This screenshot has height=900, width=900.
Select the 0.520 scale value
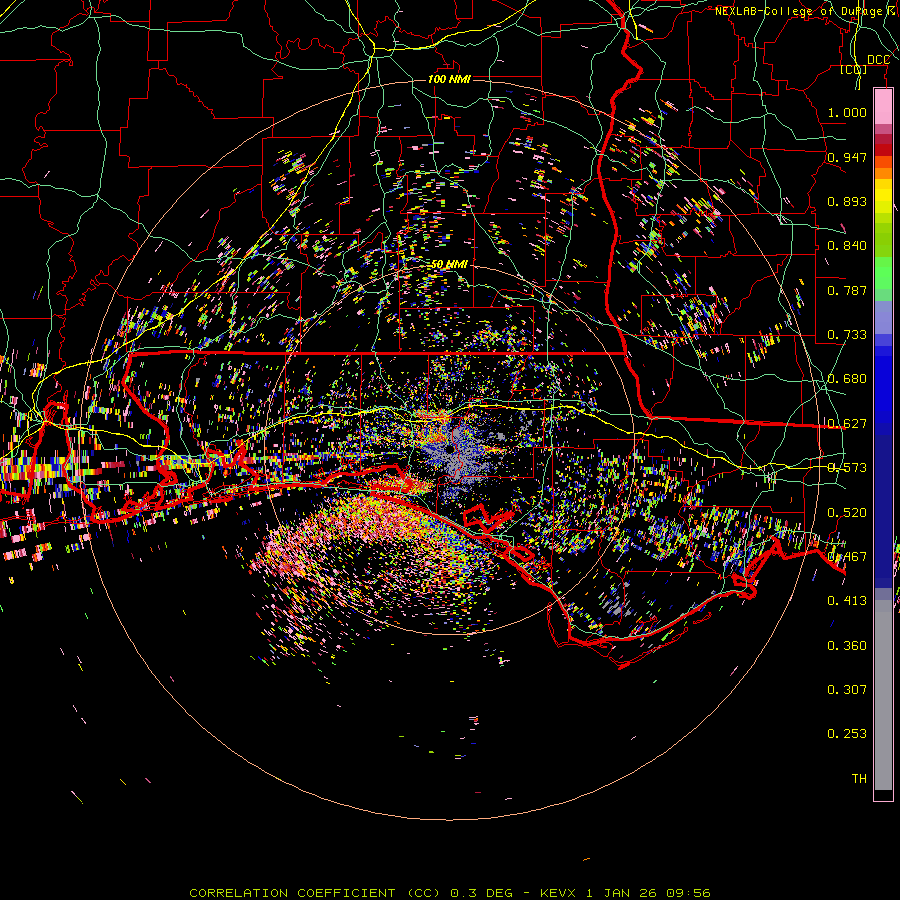point(847,513)
